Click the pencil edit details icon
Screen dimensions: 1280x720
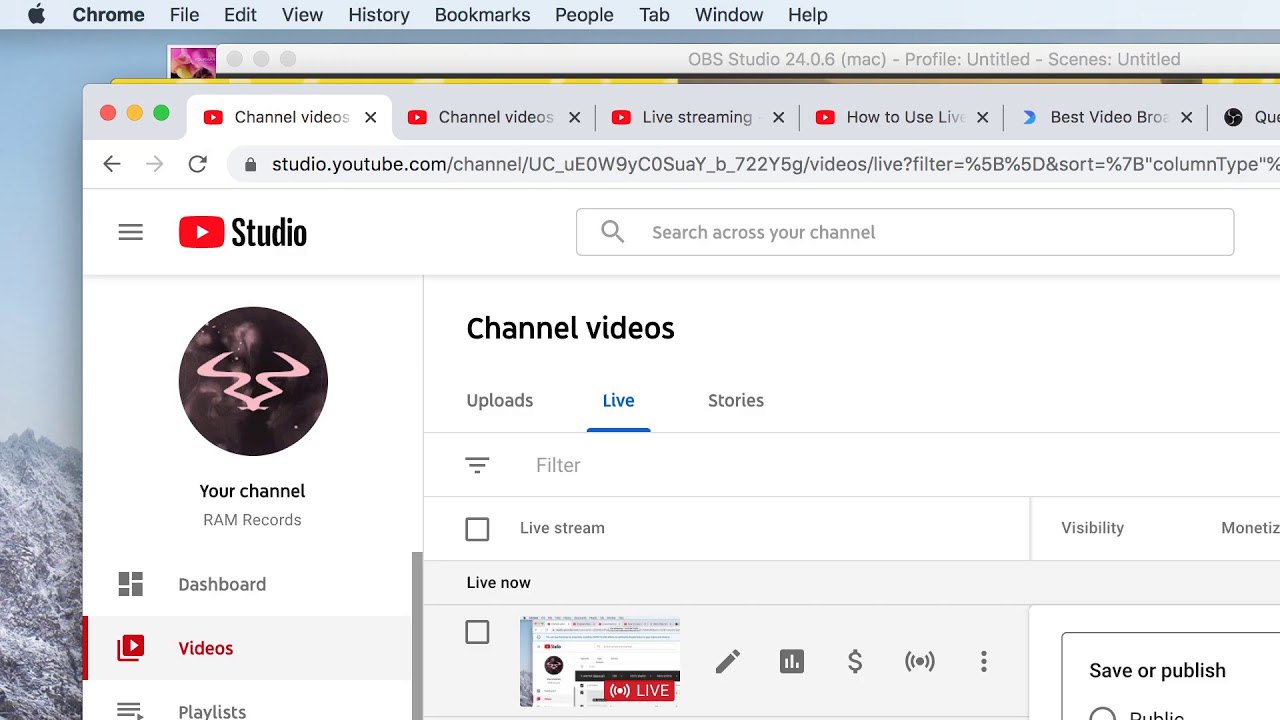(x=728, y=661)
